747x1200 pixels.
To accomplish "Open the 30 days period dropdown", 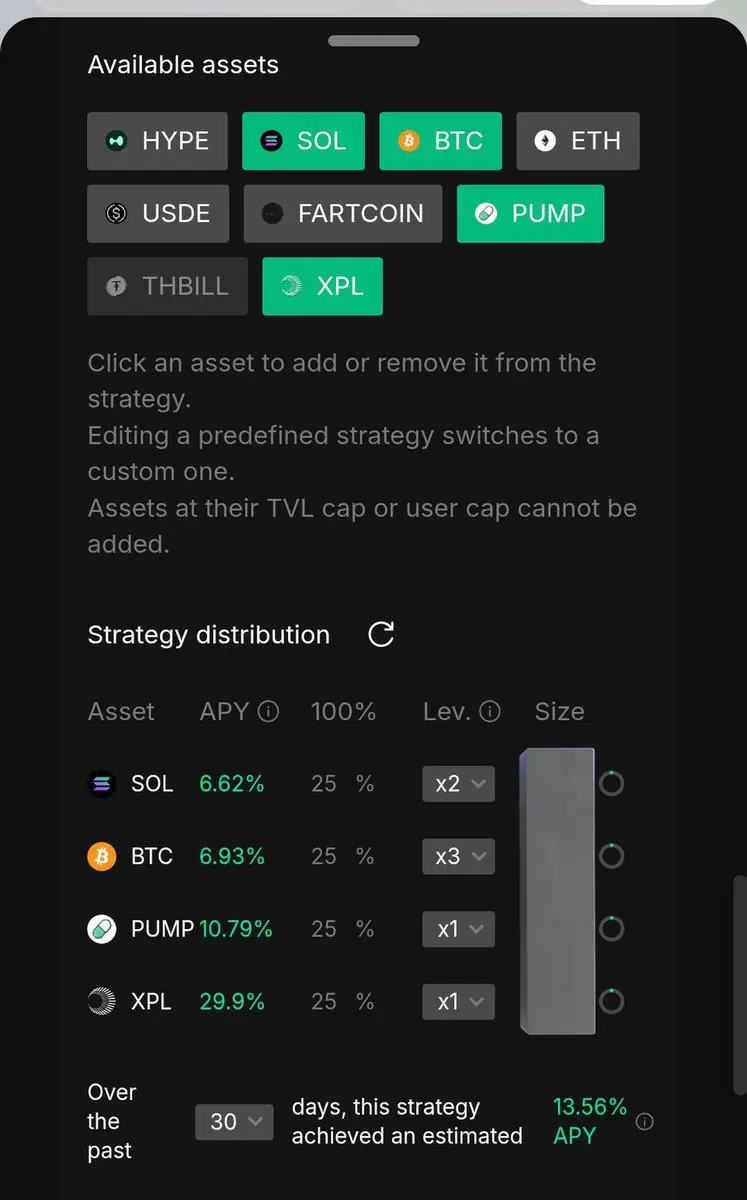I will coord(234,1121).
